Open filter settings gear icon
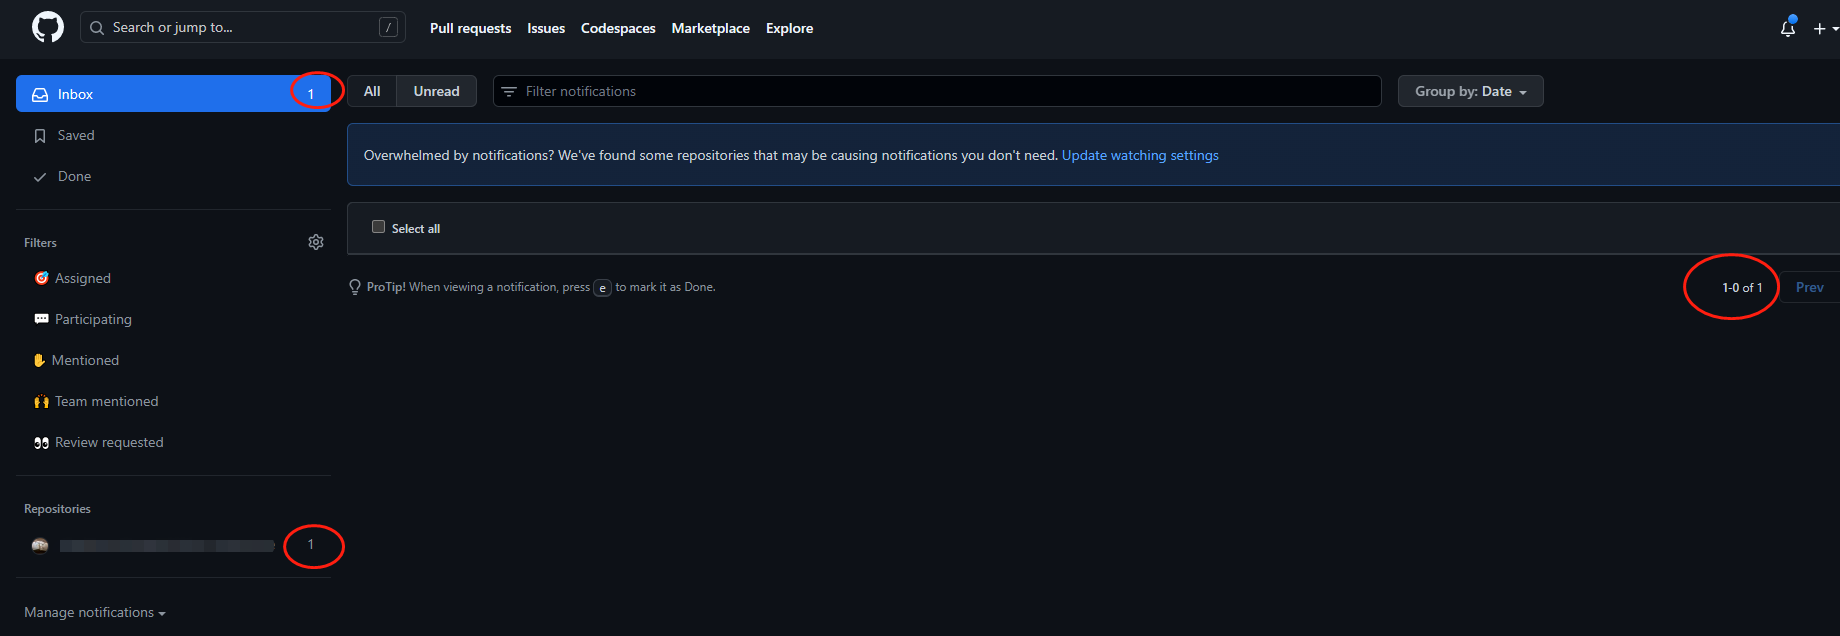The height and width of the screenshot is (636, 1840). point(316,242)
